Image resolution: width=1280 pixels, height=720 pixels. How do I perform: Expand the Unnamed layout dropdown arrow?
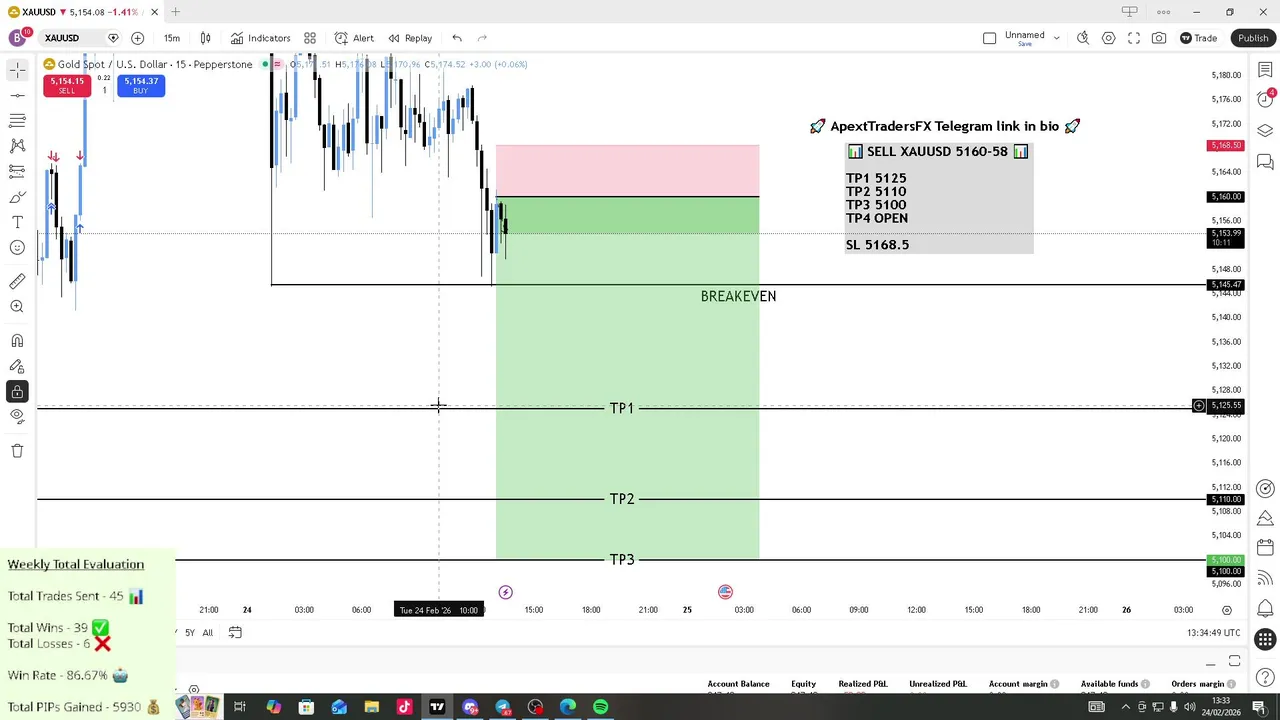click(x=1056, y=38)
